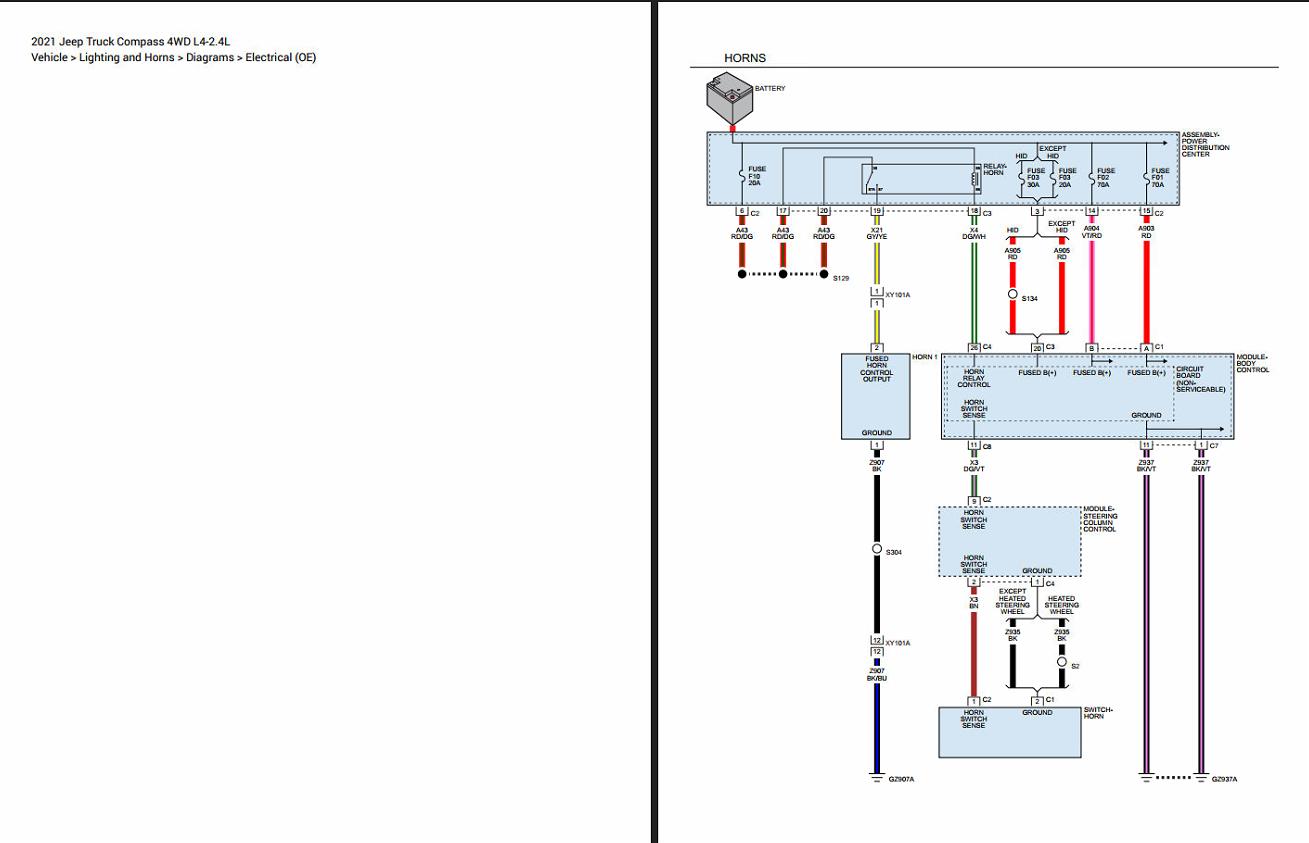Click the RELAY-HORN label
Image resolution: width=1309 pixels, height=843 pixels.
pos(995,170)
